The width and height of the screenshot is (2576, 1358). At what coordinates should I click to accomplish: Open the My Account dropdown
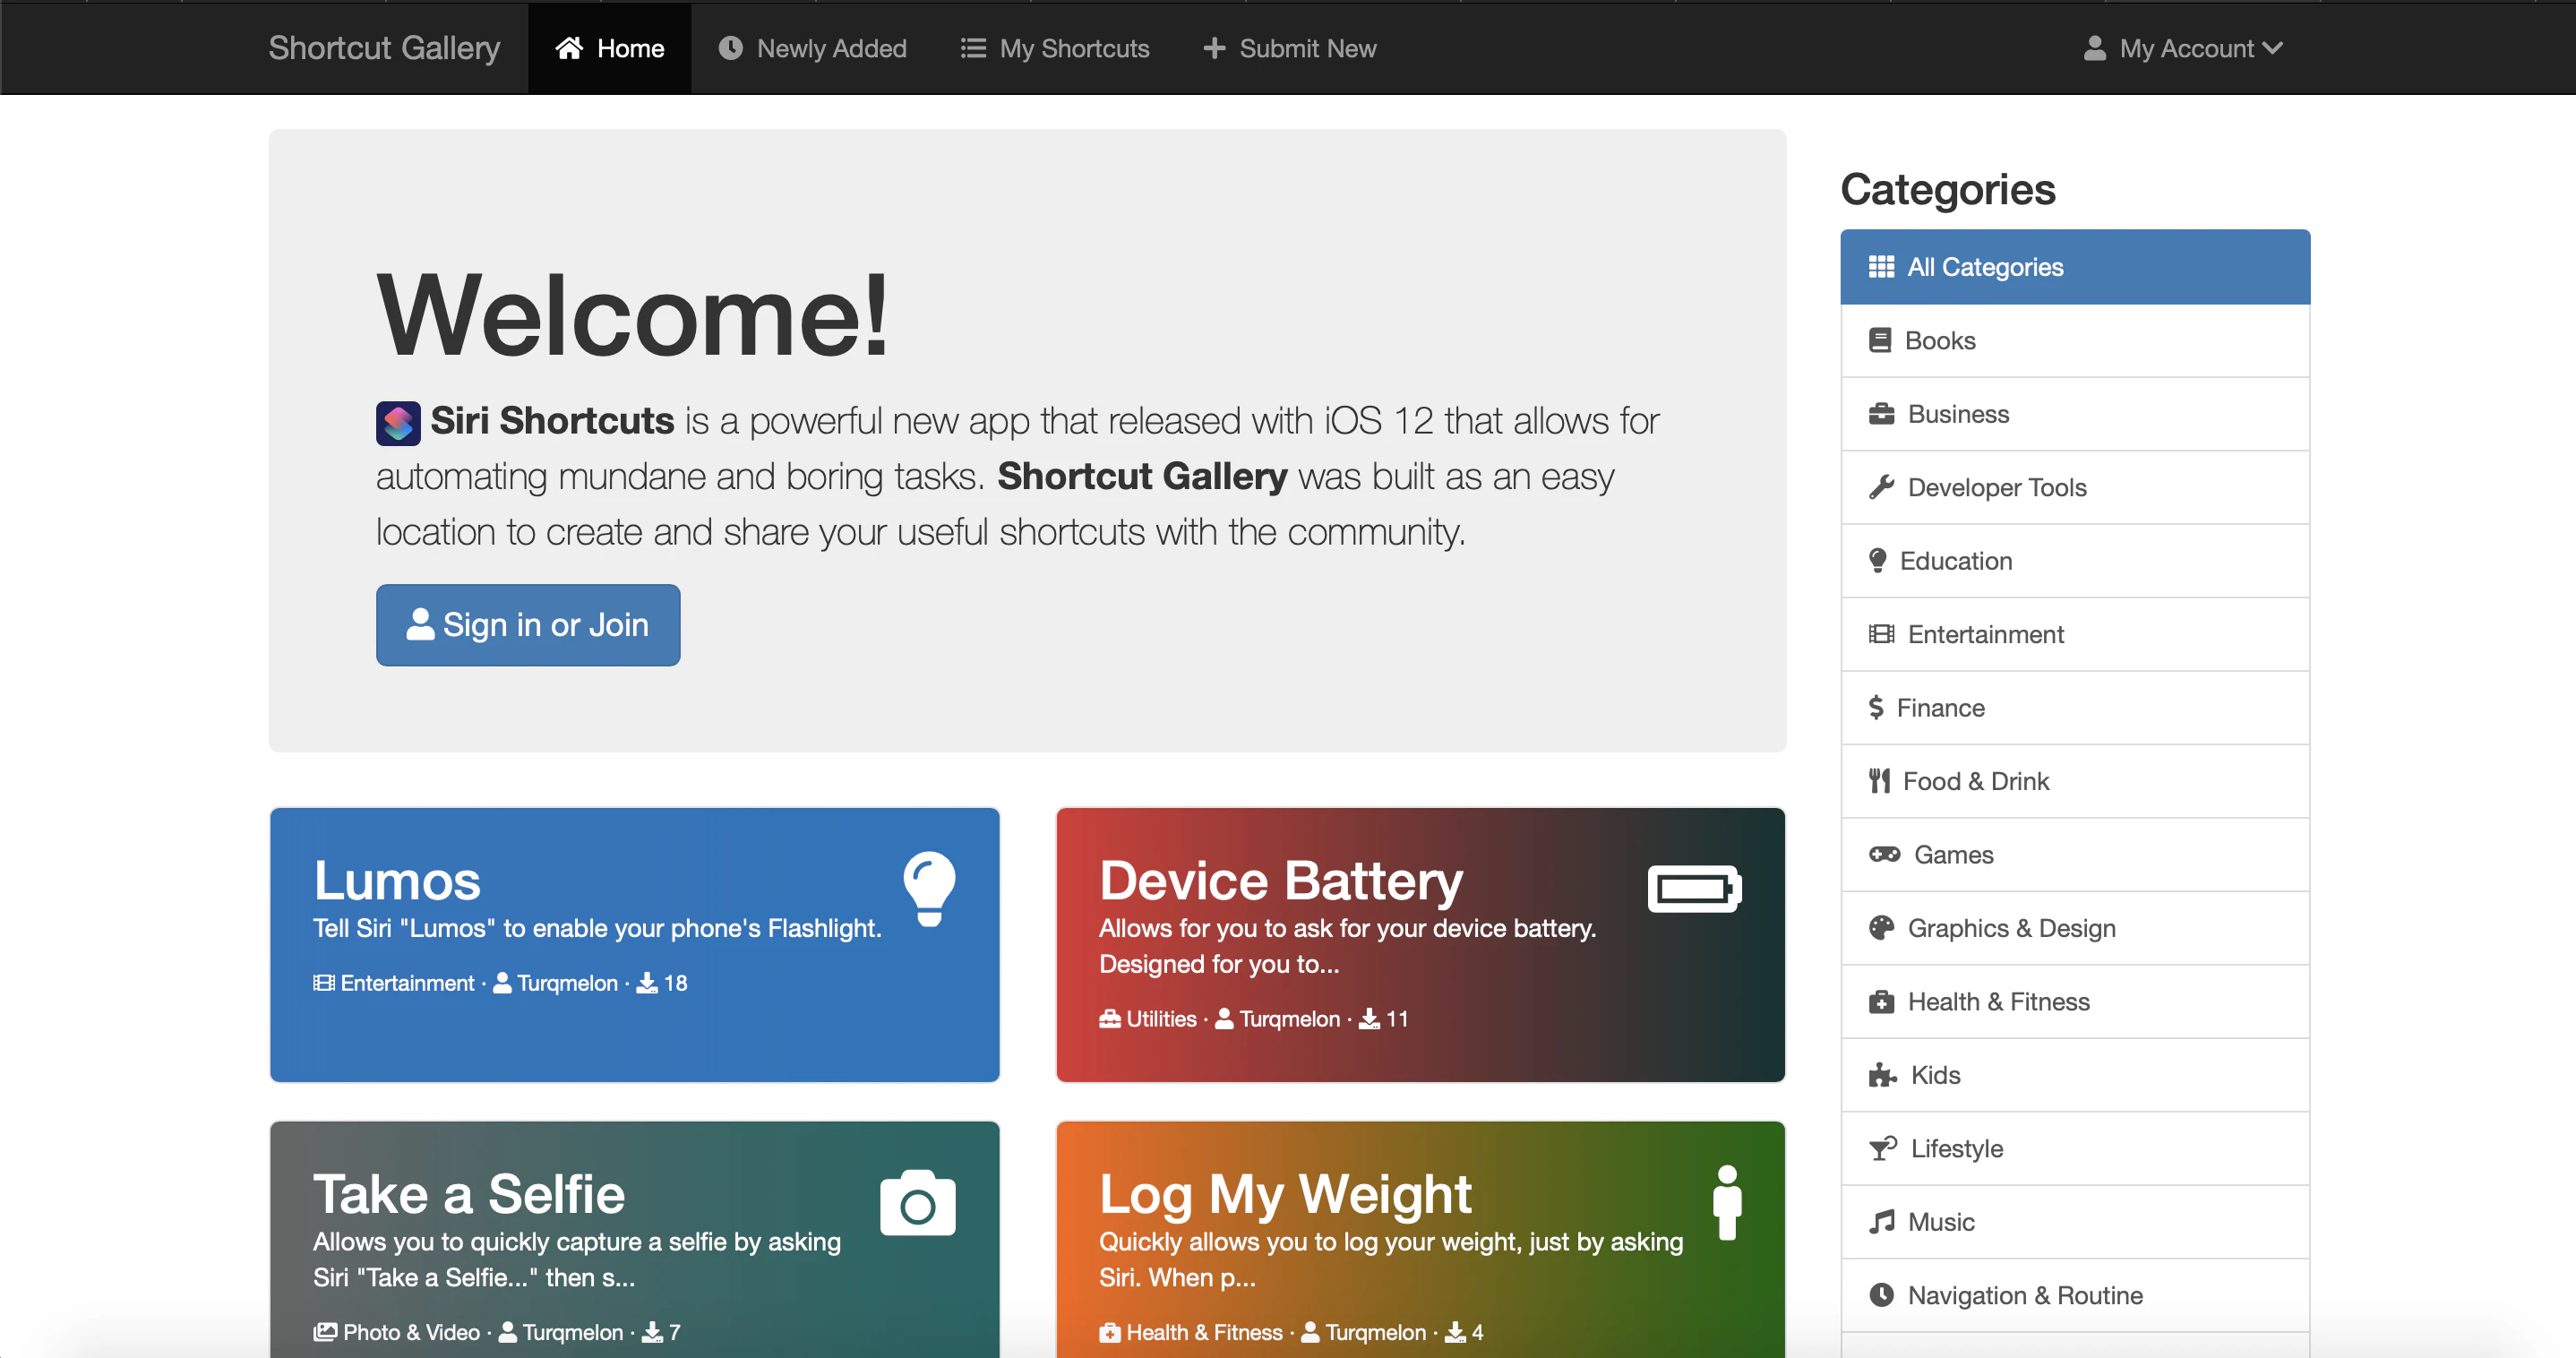(x=2186, y=48)
